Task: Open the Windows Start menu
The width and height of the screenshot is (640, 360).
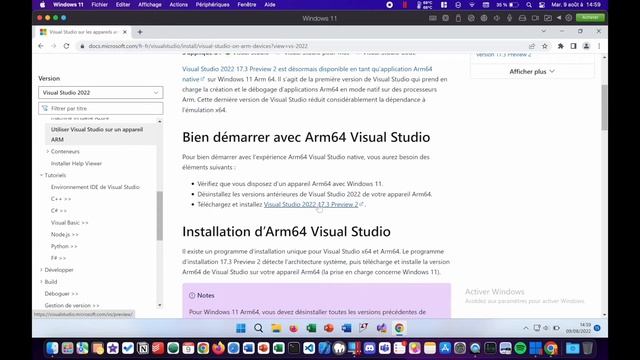Action: tap(241, 328)
